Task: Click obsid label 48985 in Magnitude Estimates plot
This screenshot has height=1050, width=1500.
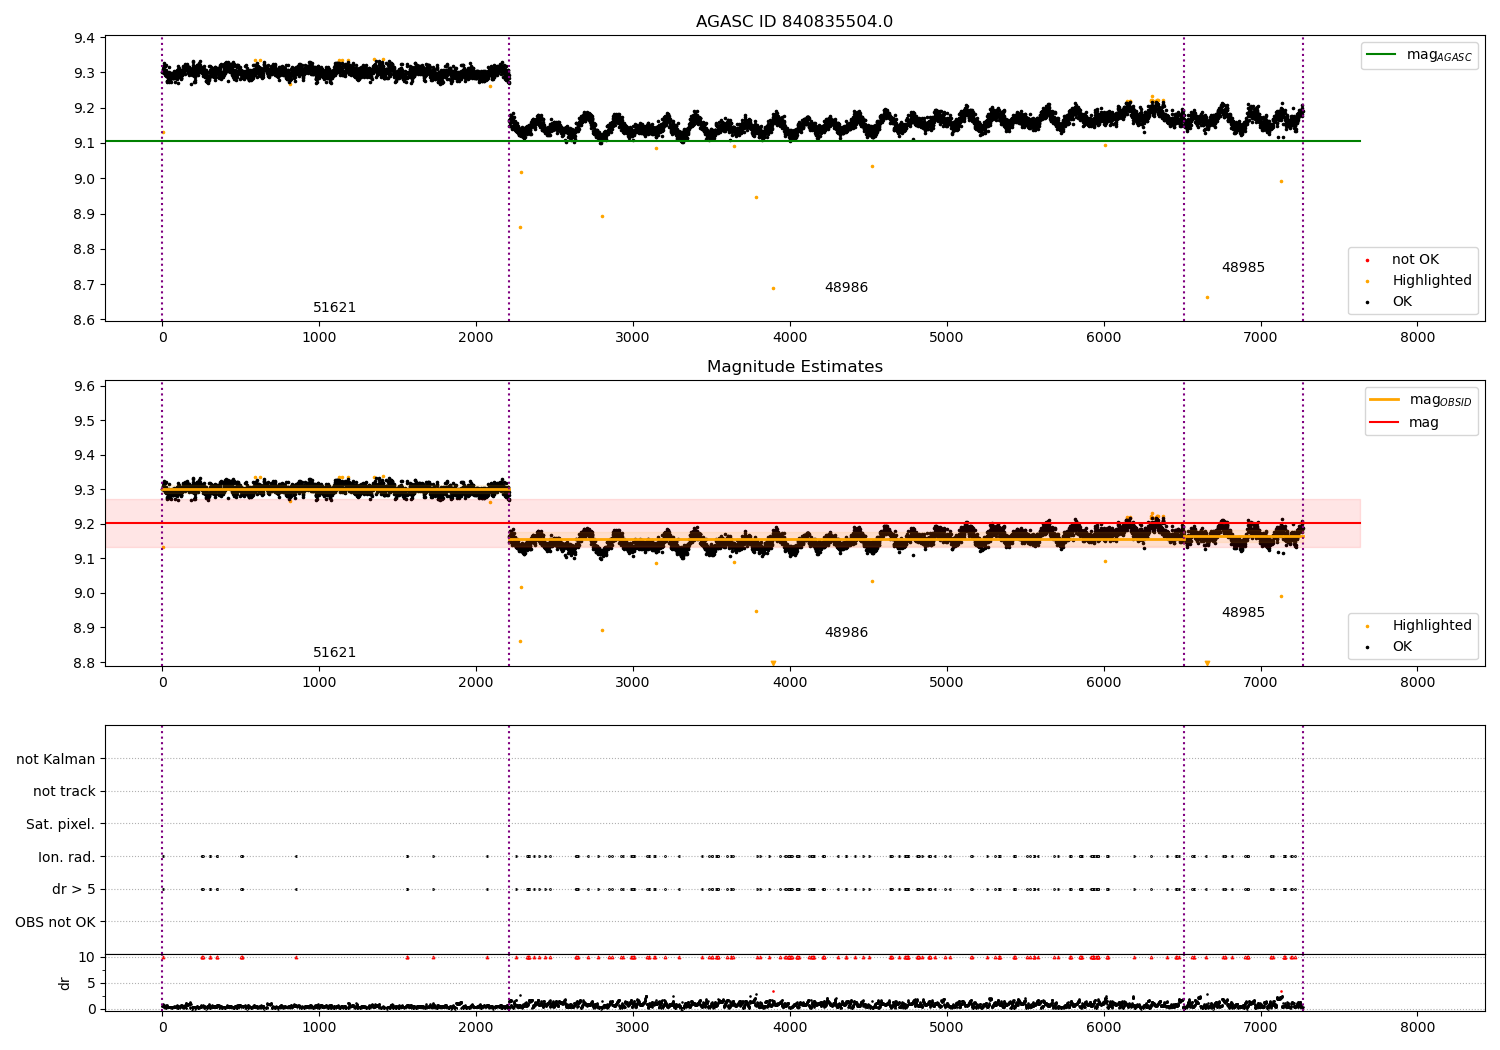Action: [1243, 613]
